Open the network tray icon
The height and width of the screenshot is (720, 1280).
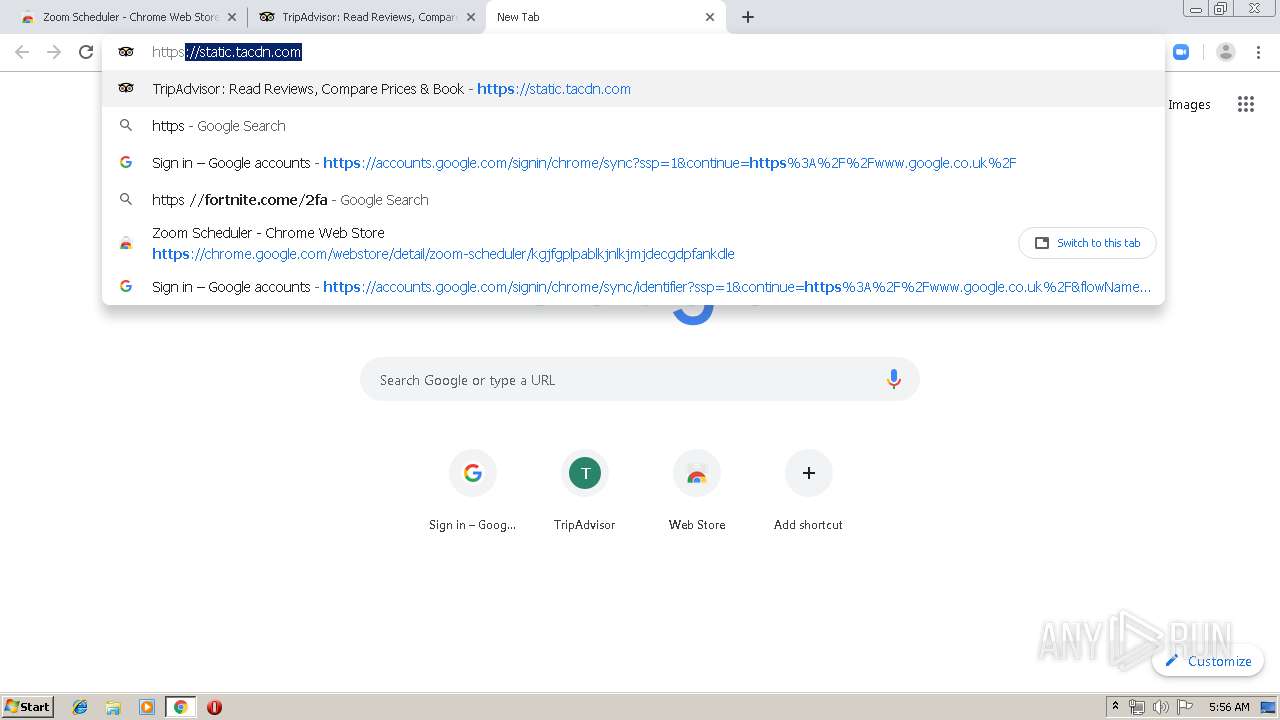[1137, 707]
